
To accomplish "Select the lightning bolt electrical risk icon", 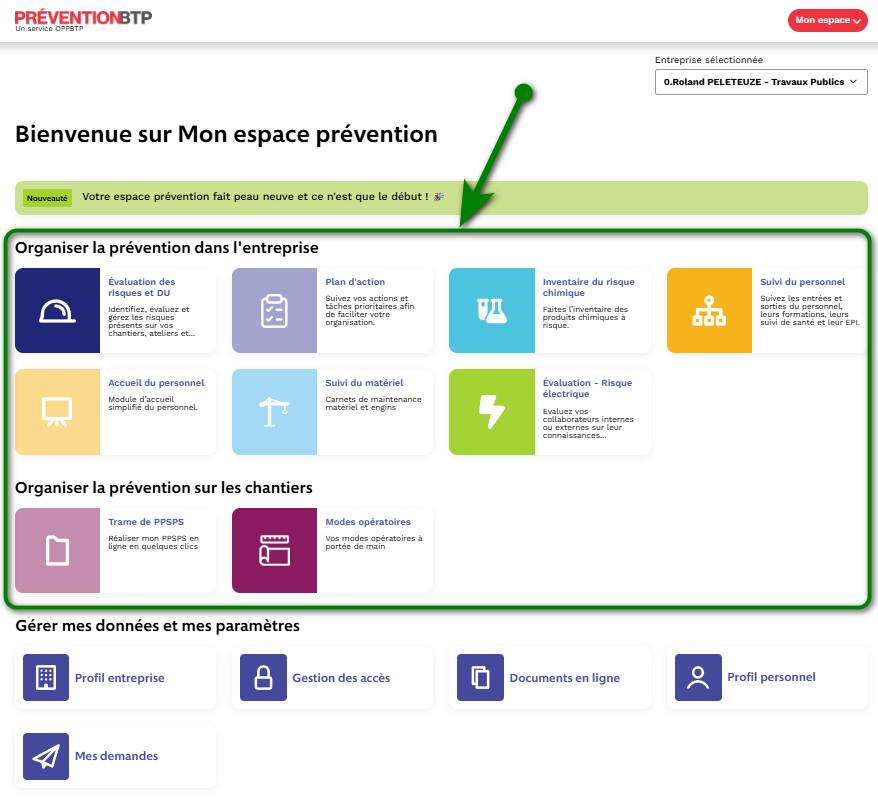I will [x=491, y=412].
